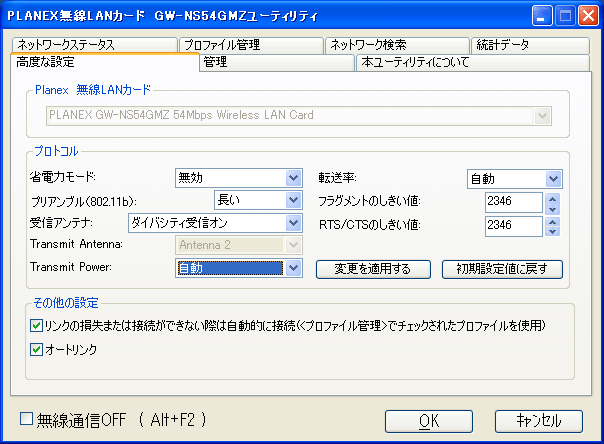Open the 省電力モード dropdown

click(x=239, y=178)
